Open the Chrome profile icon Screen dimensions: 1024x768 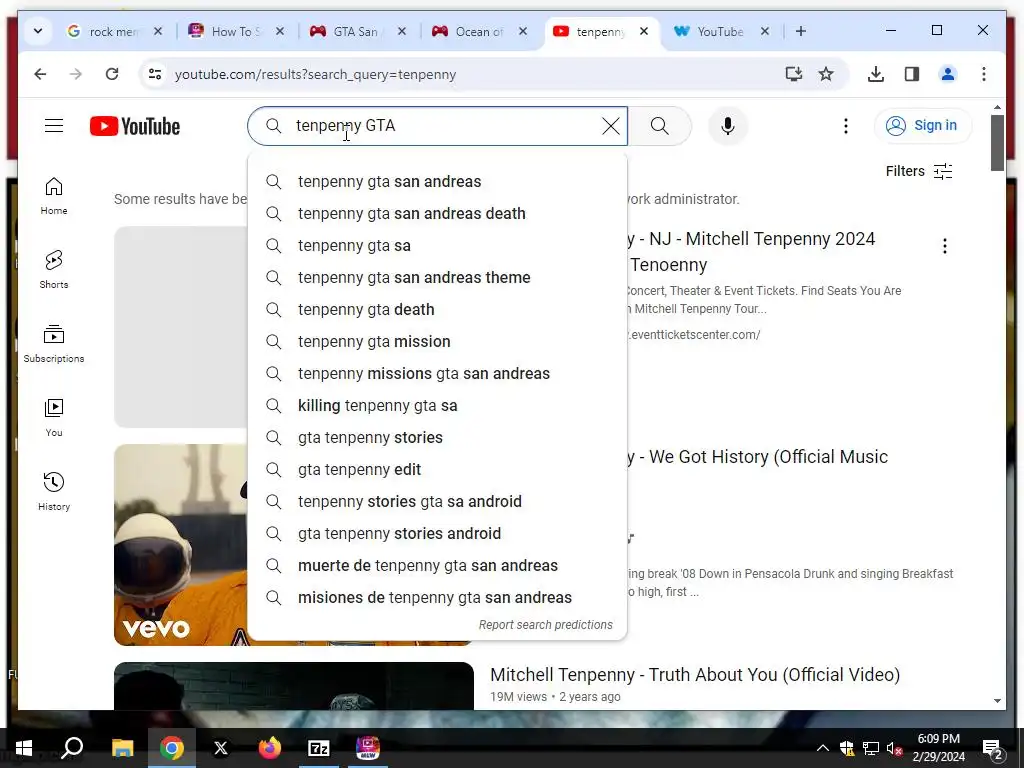948,74
